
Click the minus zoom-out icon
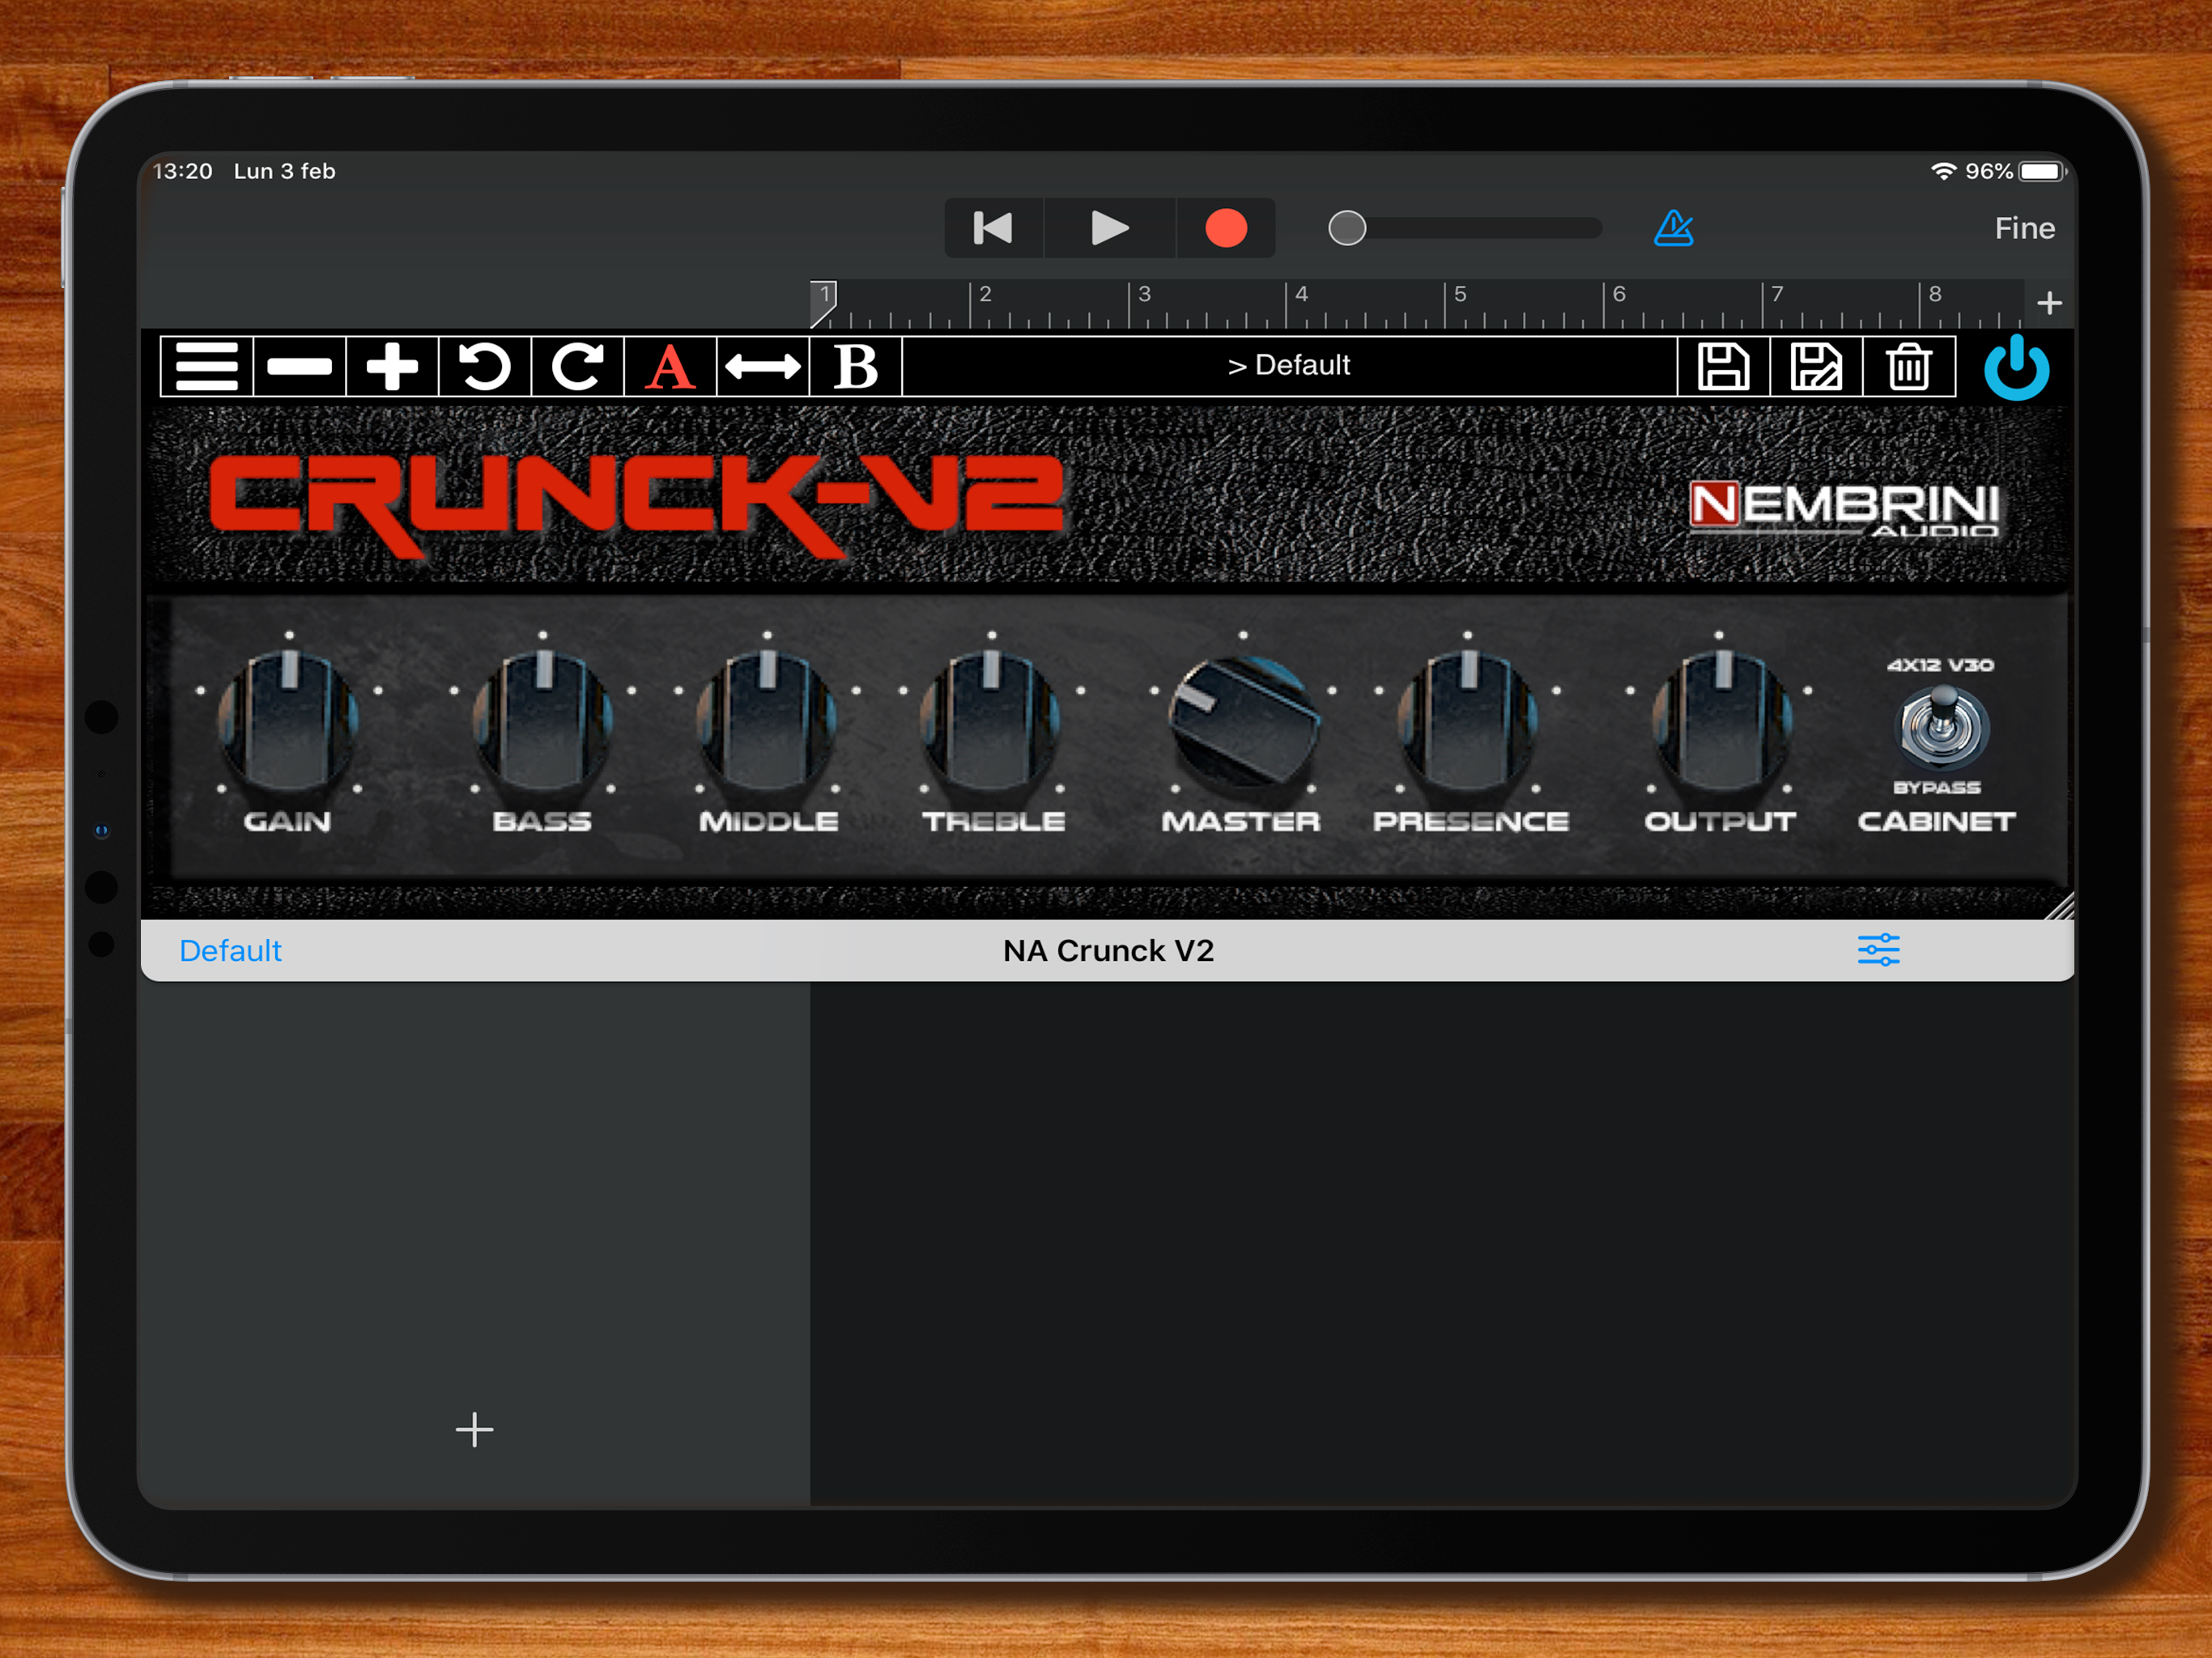coord(299,367)
